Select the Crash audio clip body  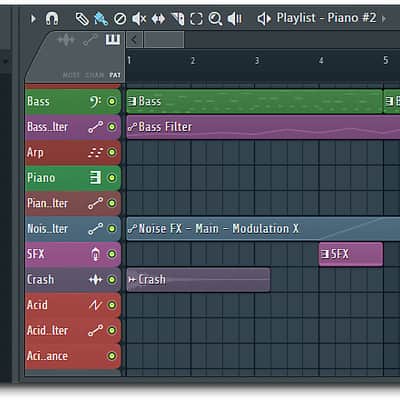(x=198, y=280)
